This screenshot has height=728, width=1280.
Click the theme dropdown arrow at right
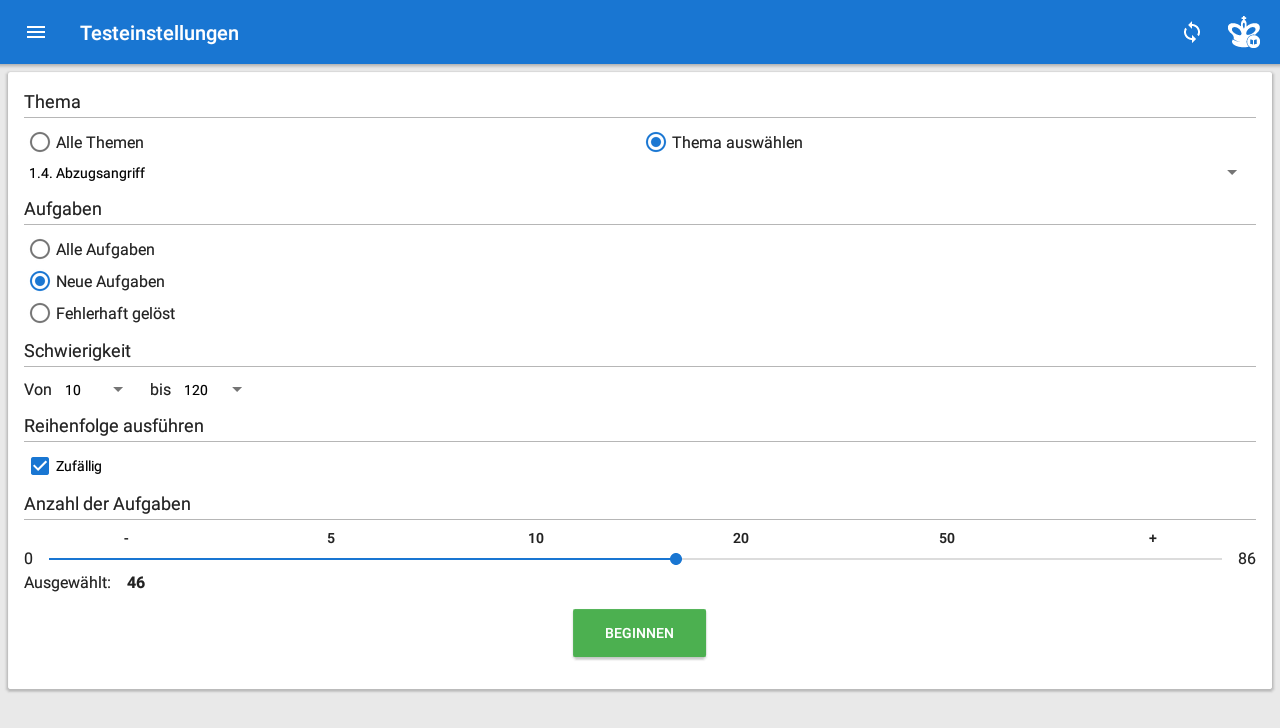(x=1232, y=173)
